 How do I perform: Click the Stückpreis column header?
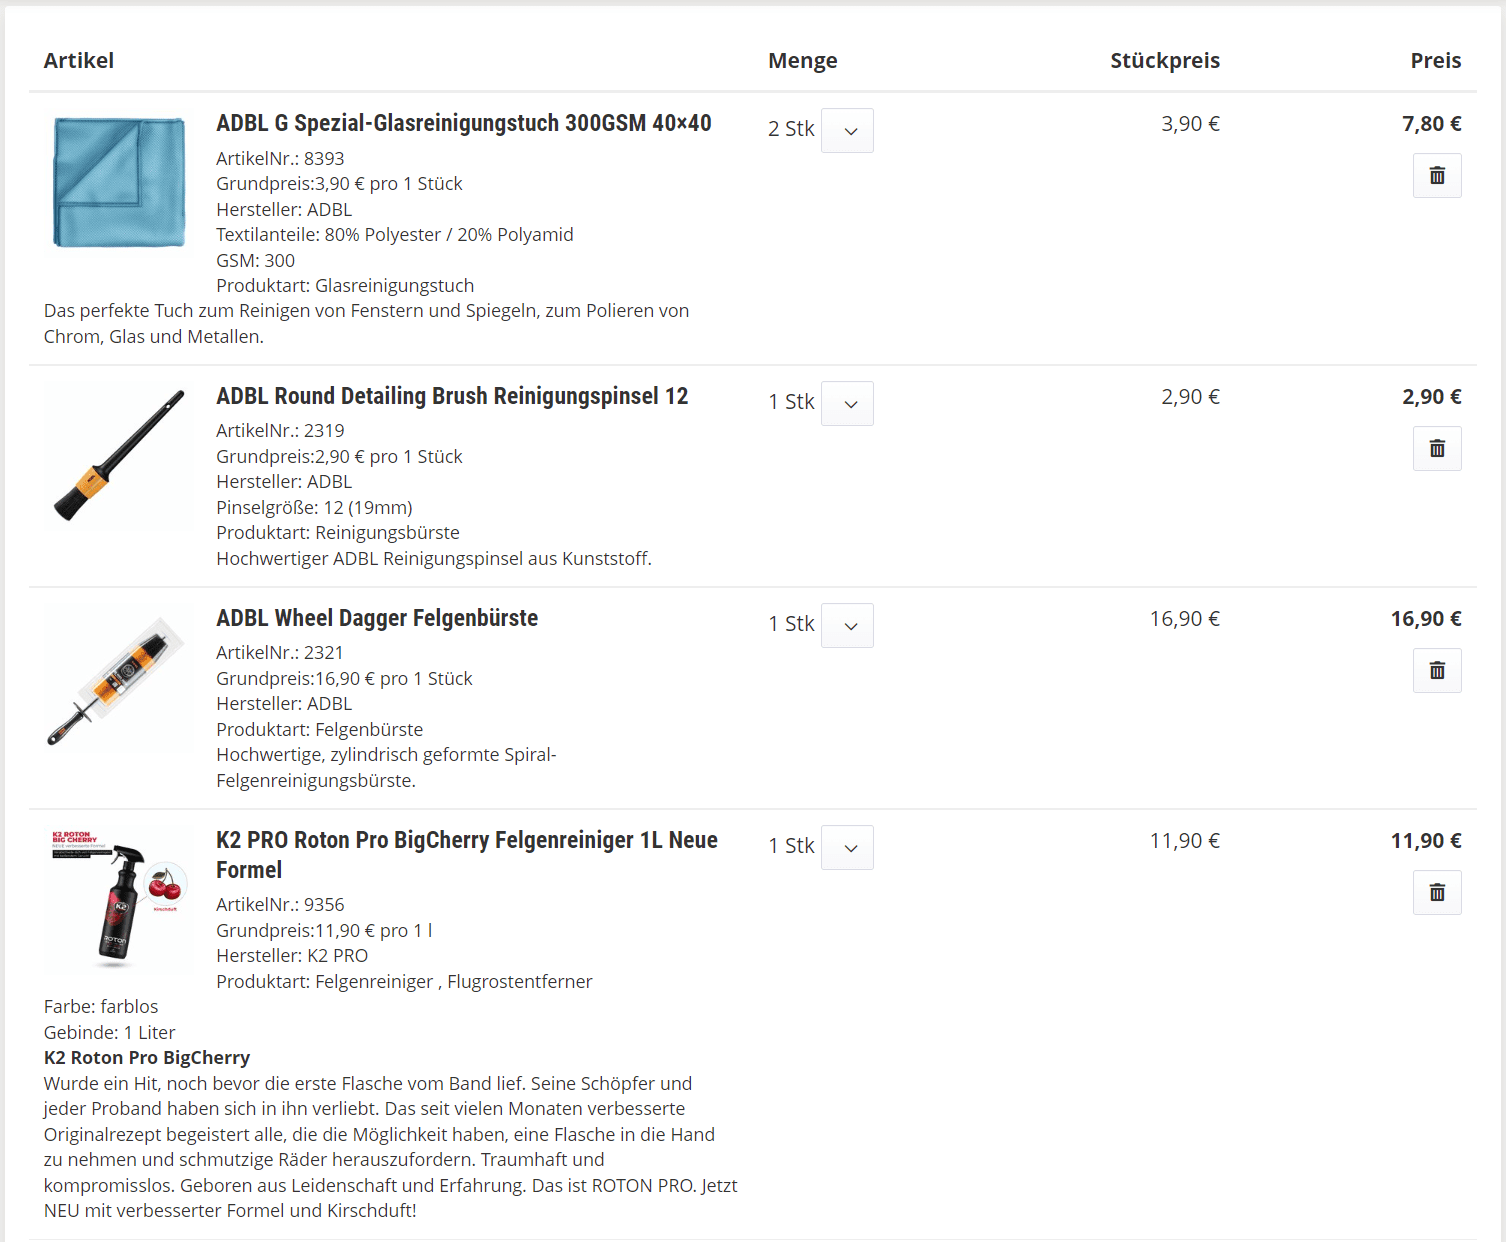point(1164,61)
